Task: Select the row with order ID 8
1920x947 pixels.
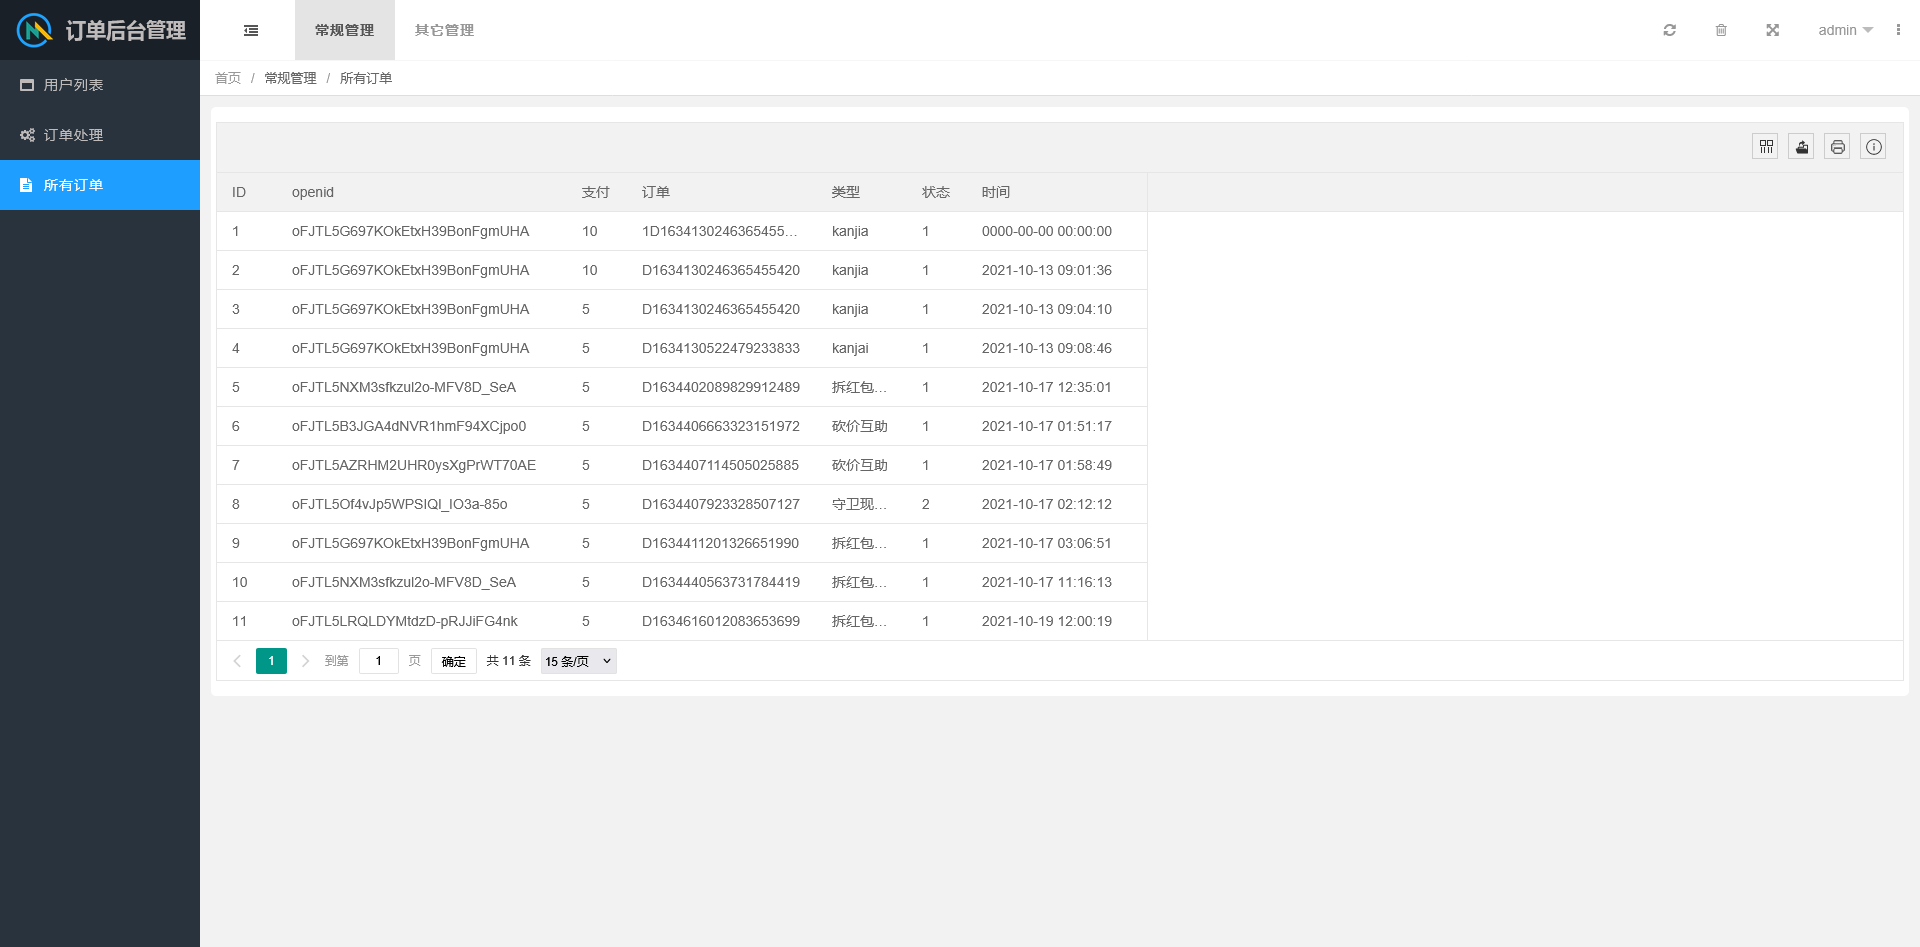Action: [x=680, y=504]
